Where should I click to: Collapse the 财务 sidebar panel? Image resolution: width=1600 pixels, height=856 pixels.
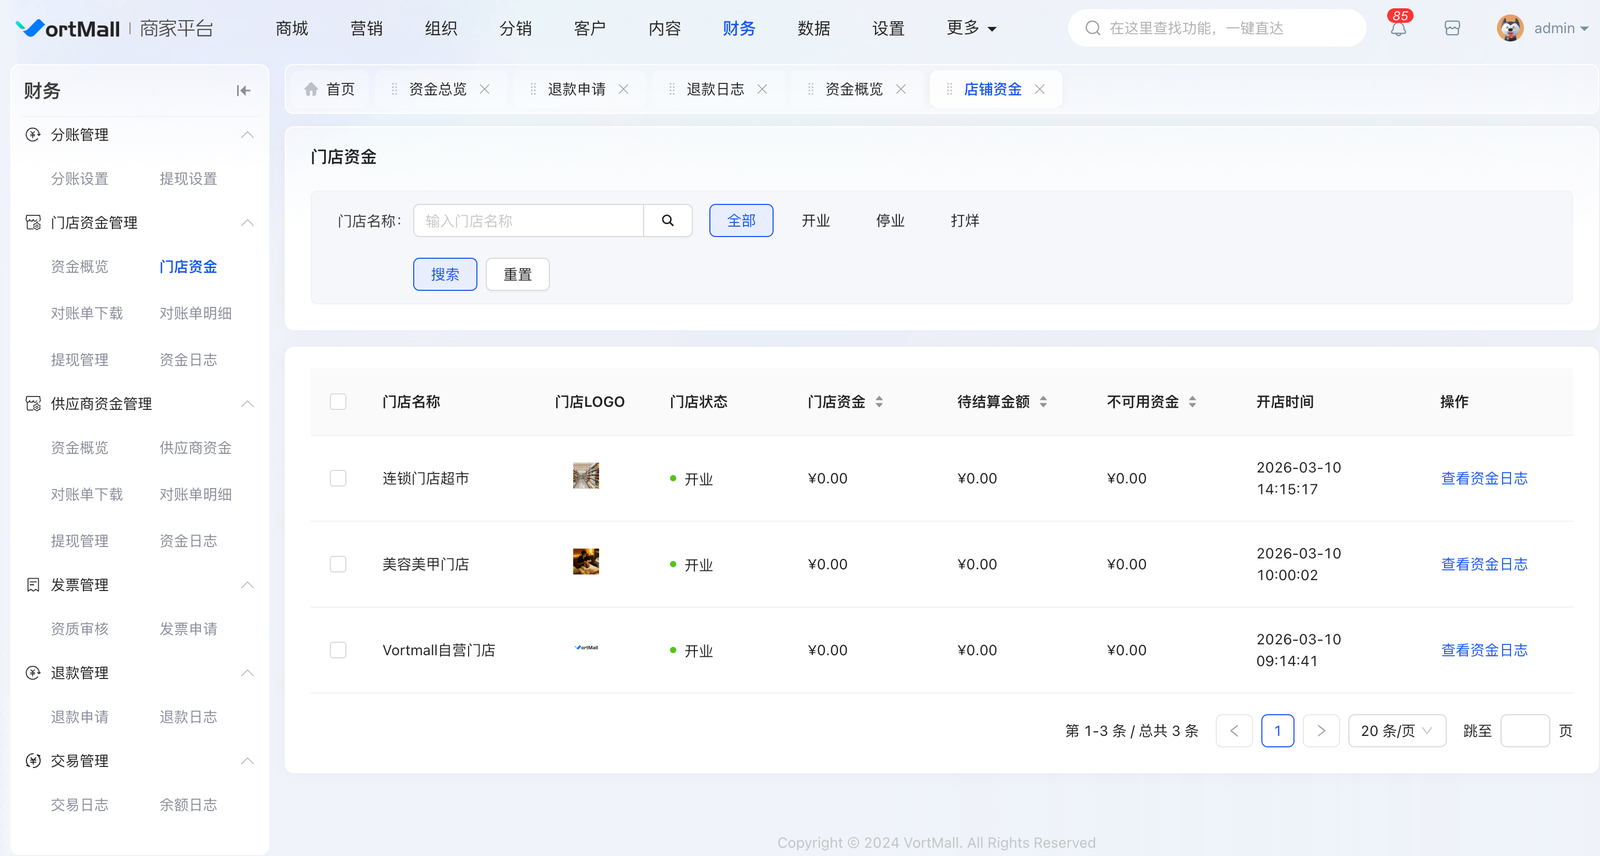[243, 91]
